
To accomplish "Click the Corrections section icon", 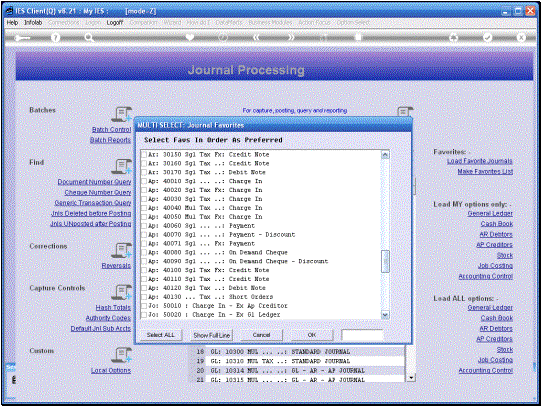I will click(x=121, y=250).
